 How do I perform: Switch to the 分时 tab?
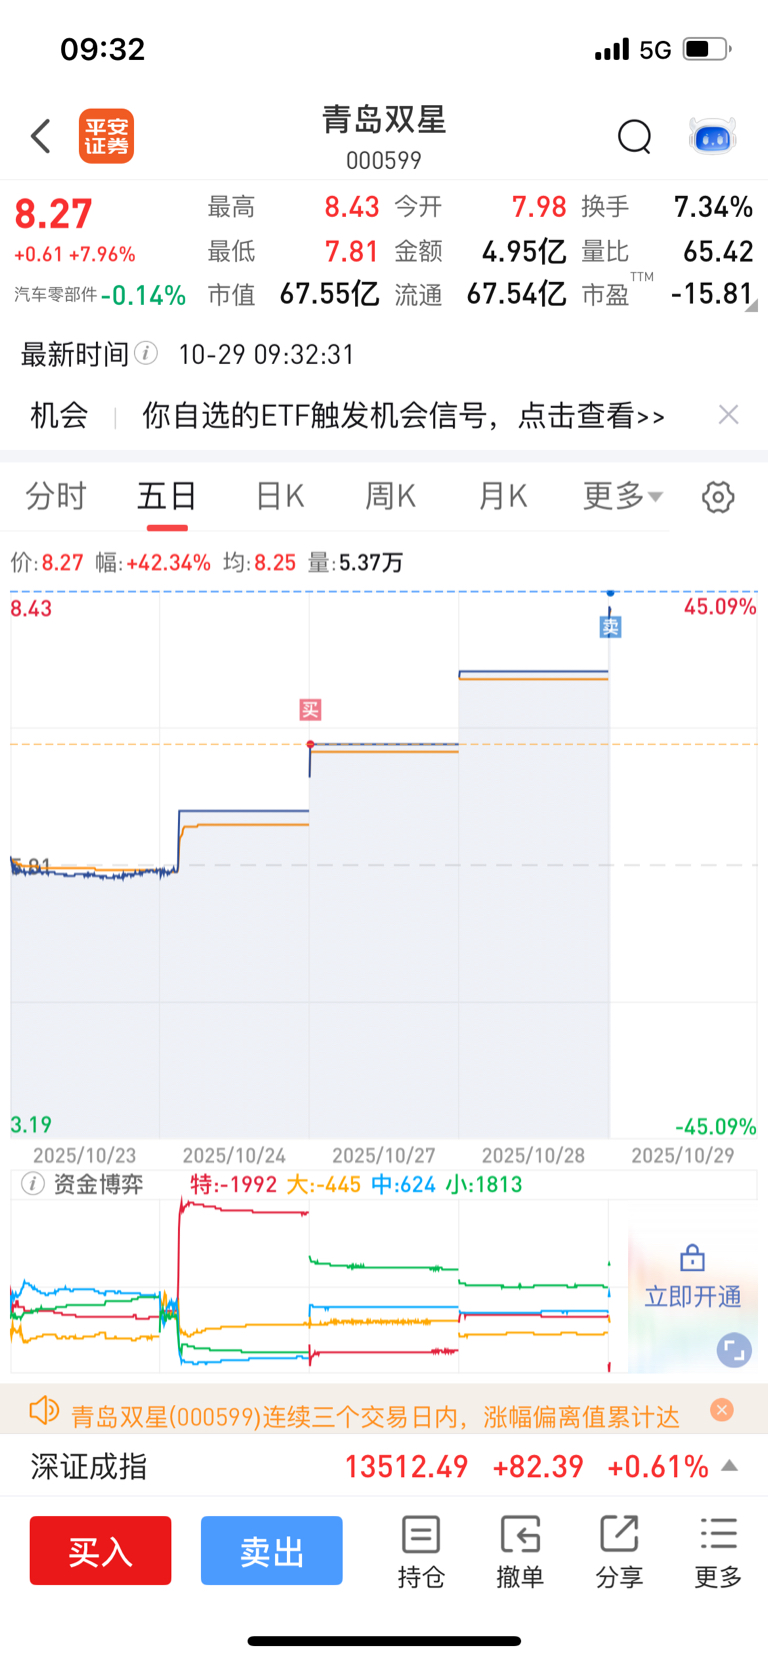click(x=56, y=496)
